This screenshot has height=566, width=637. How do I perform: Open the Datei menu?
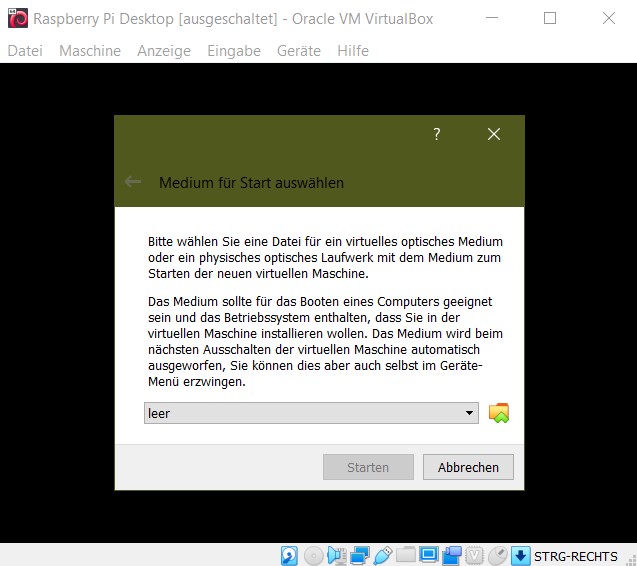(25, 51)
